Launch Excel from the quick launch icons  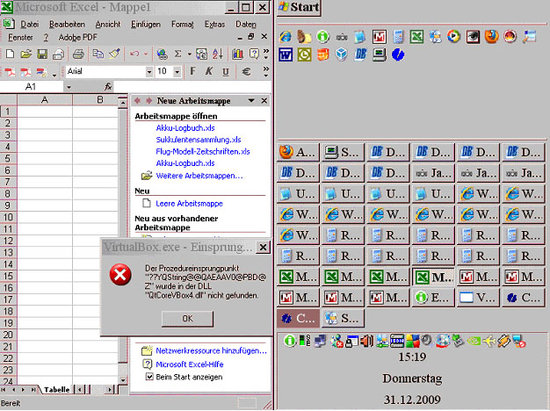click(417, 36)
